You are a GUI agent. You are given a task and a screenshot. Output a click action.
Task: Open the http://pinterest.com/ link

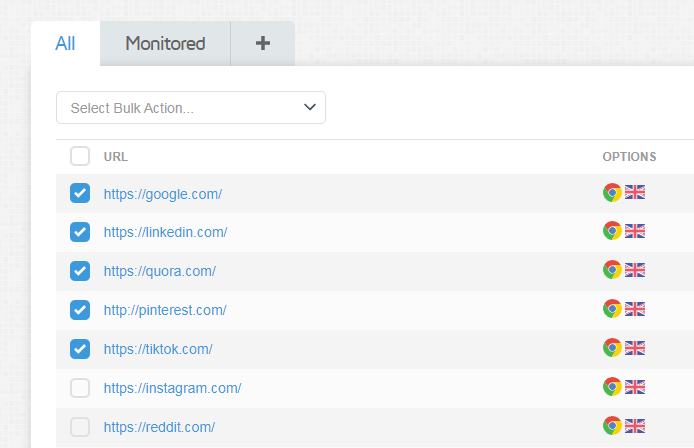165,310
